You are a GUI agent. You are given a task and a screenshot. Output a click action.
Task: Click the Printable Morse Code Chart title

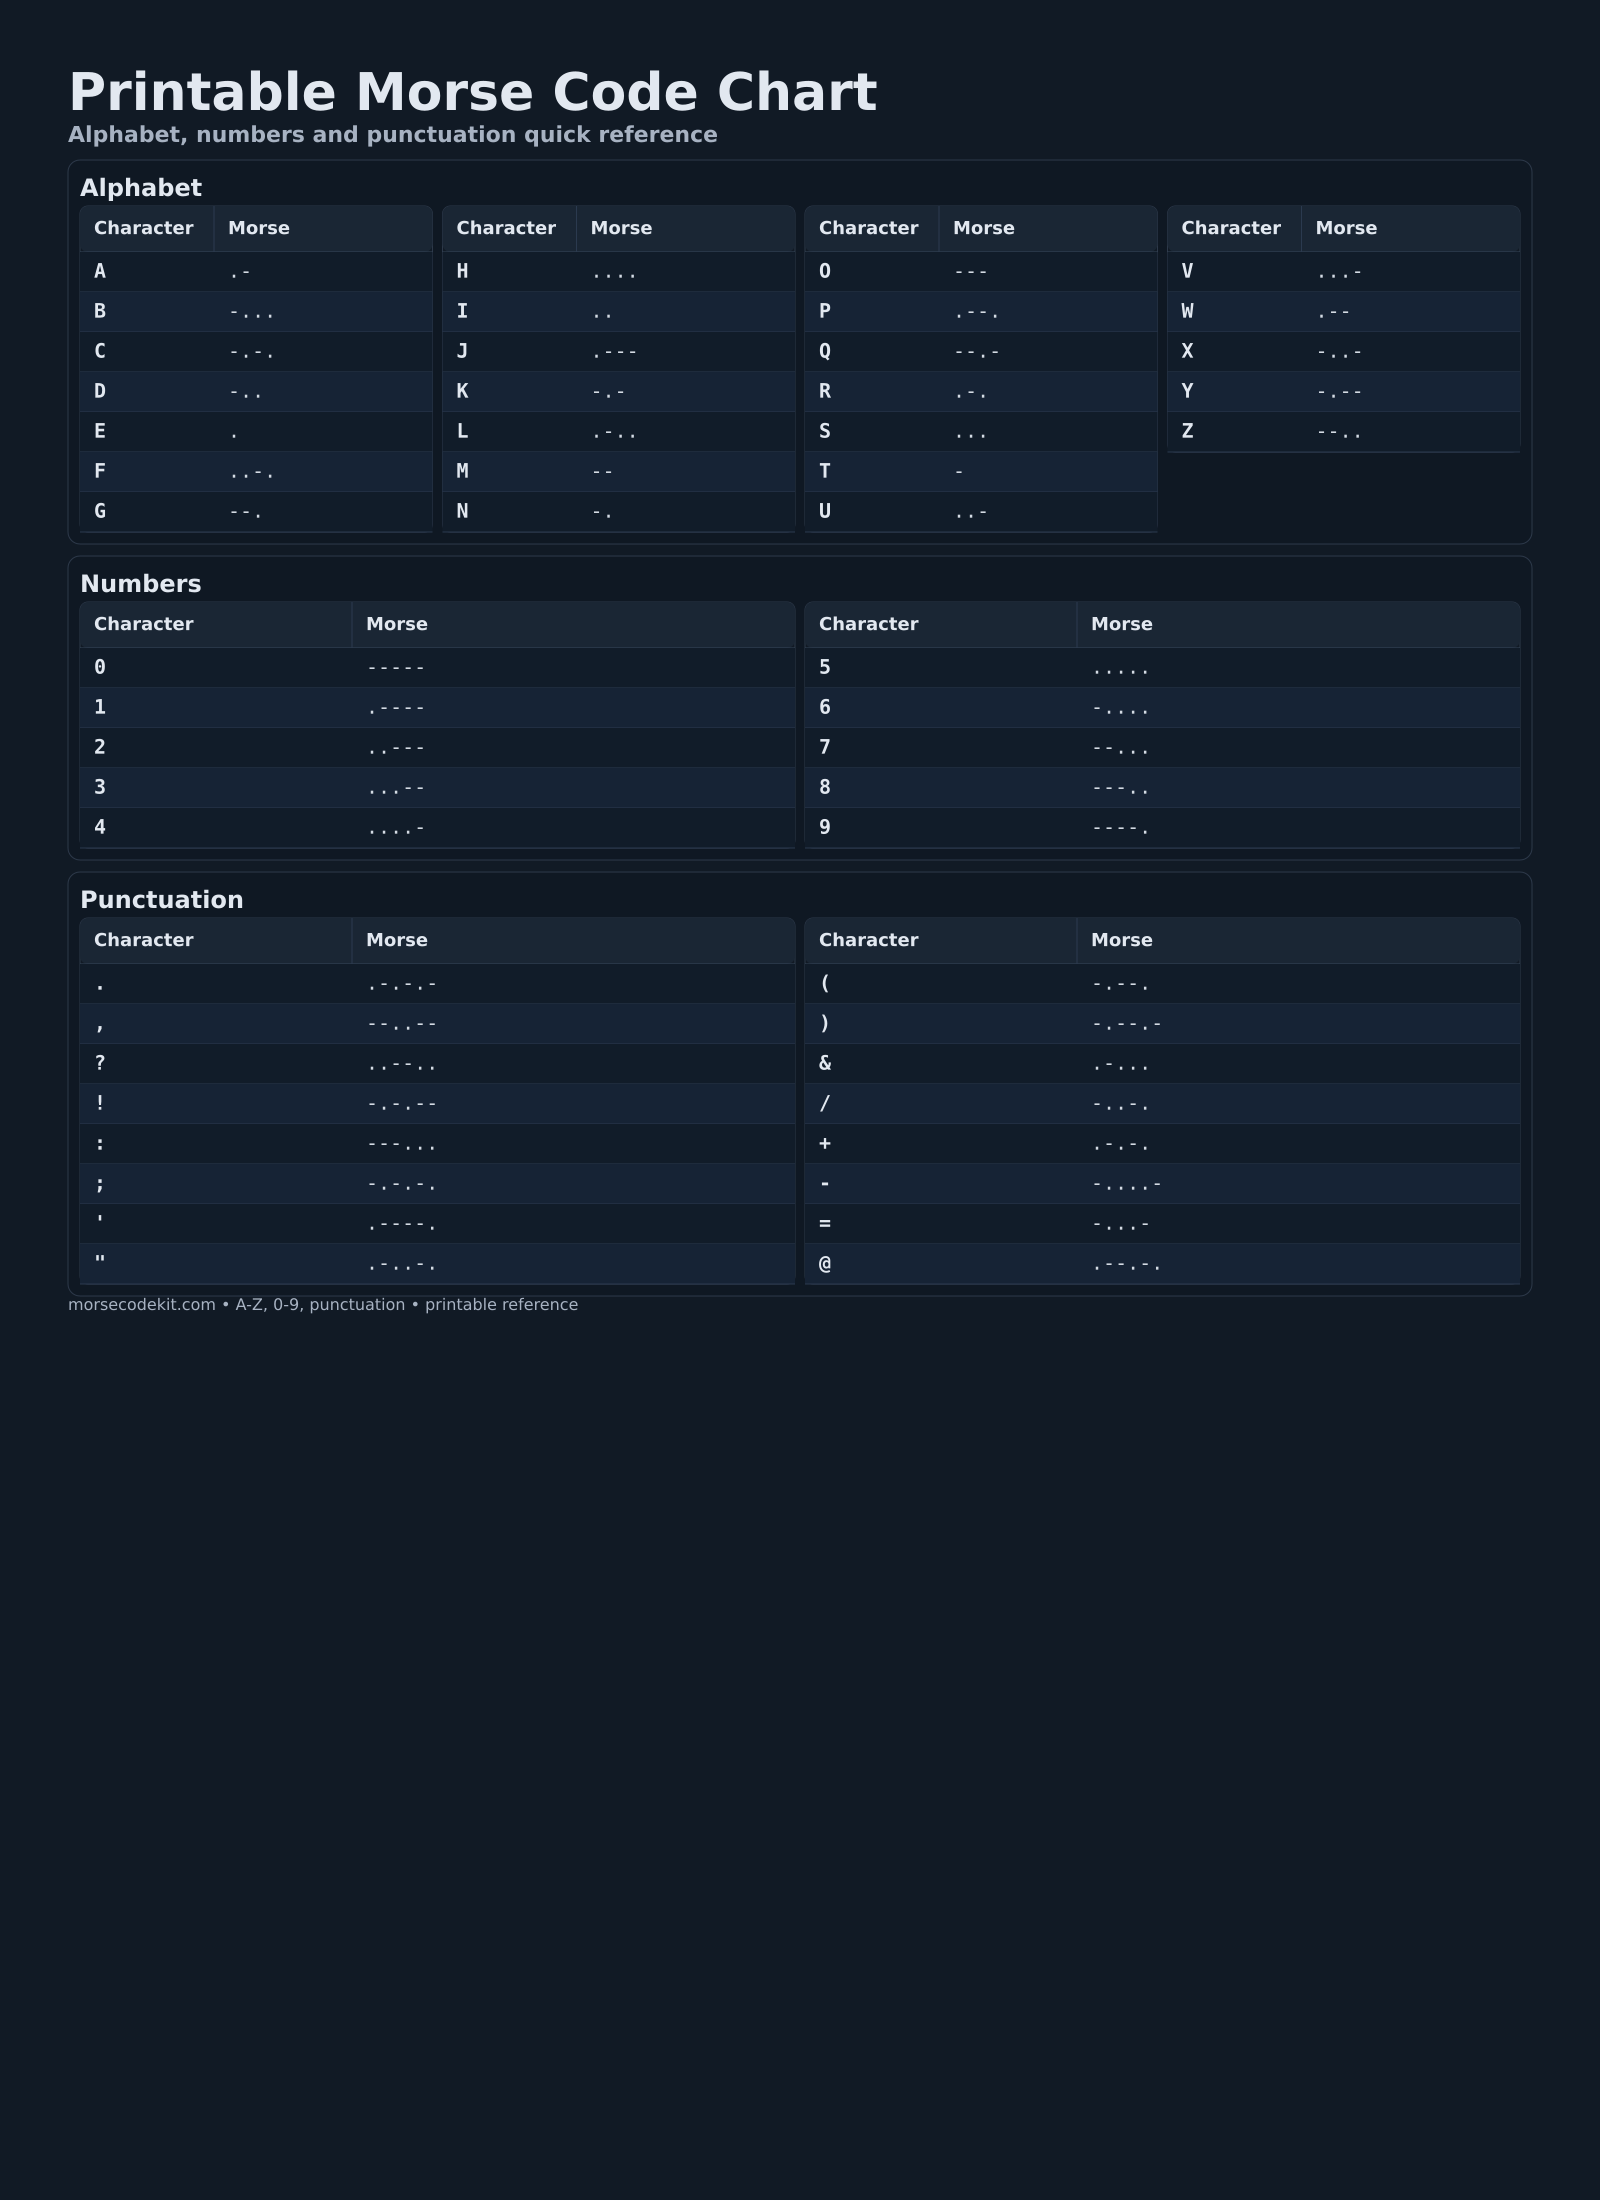(472, 93)
